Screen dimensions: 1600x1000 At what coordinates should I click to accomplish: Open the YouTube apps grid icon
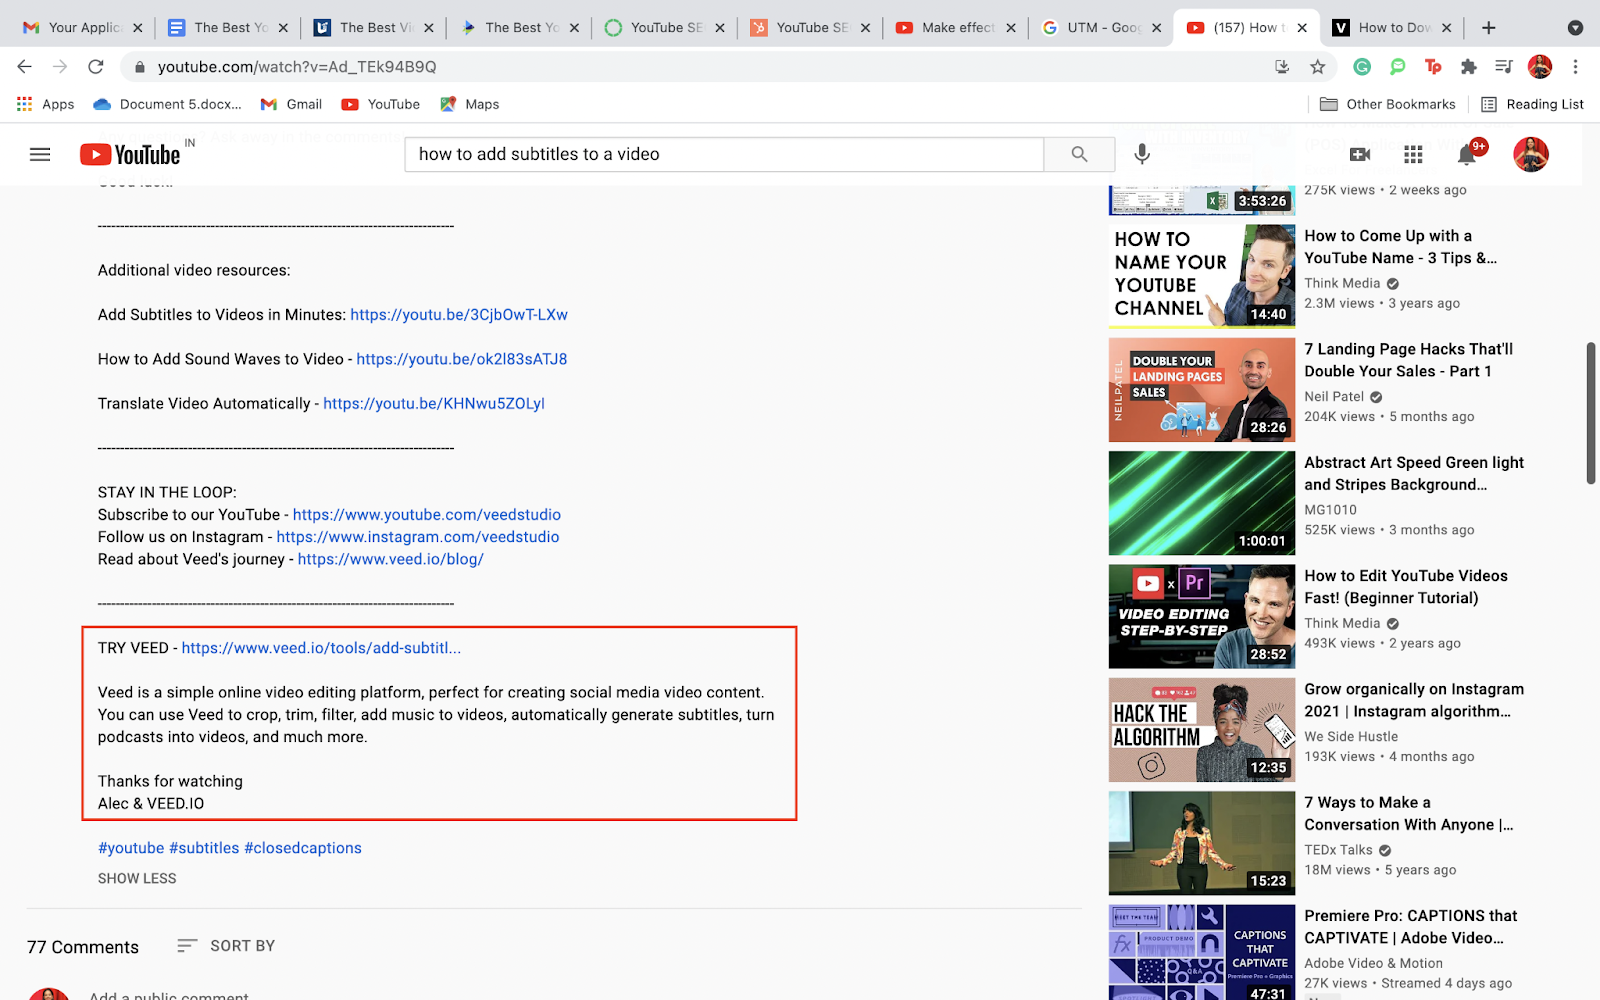coord(1413,154)
